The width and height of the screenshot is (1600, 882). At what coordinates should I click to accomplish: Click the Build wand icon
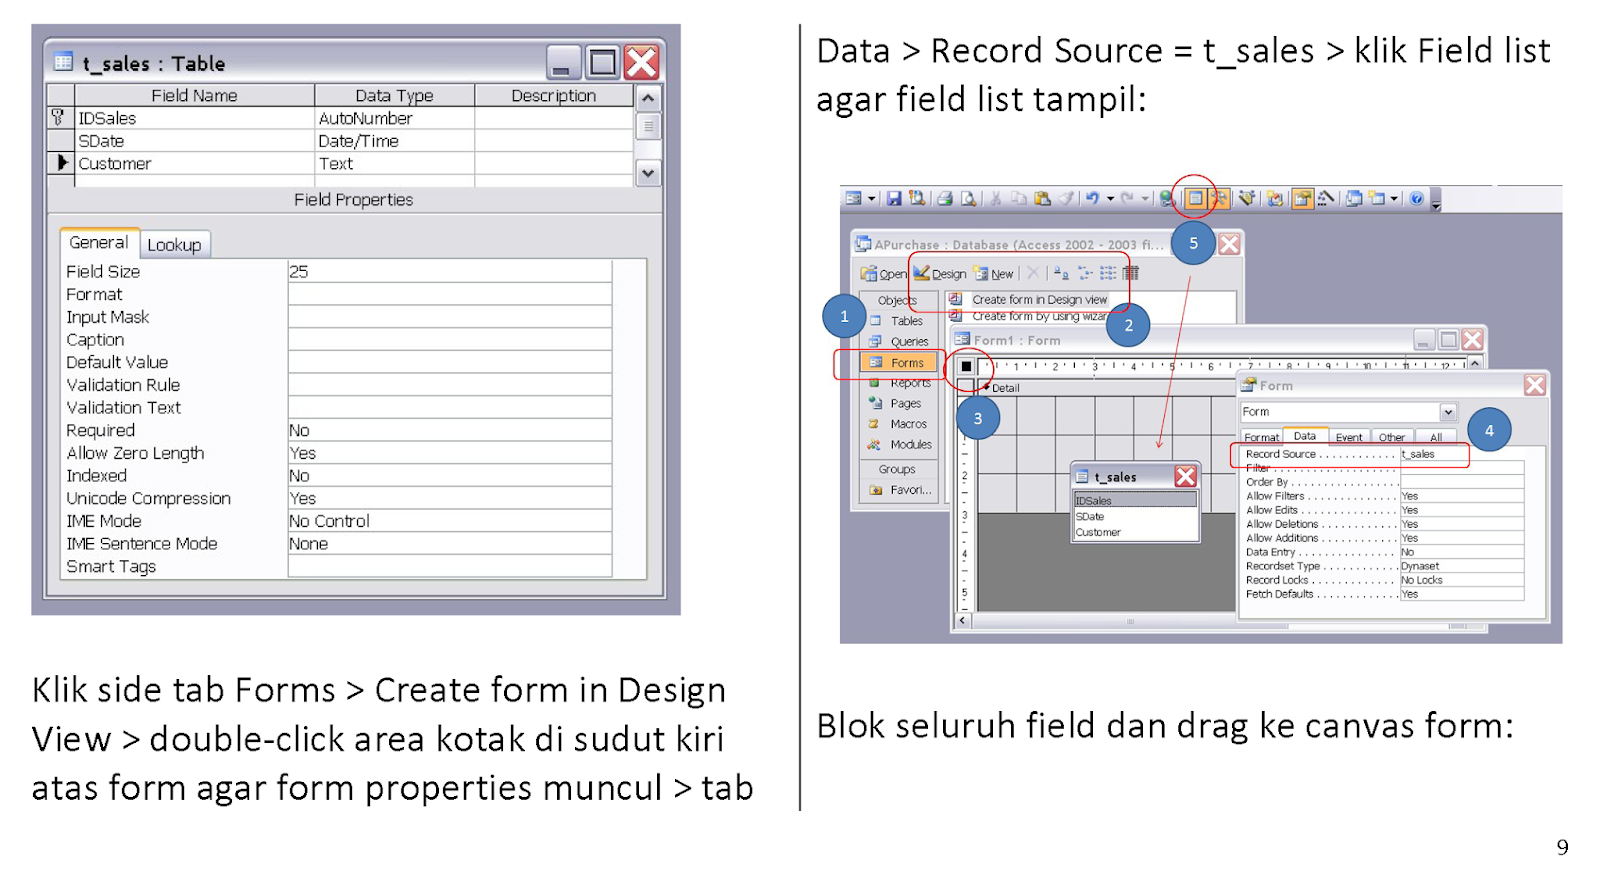tap(1325, 198)
